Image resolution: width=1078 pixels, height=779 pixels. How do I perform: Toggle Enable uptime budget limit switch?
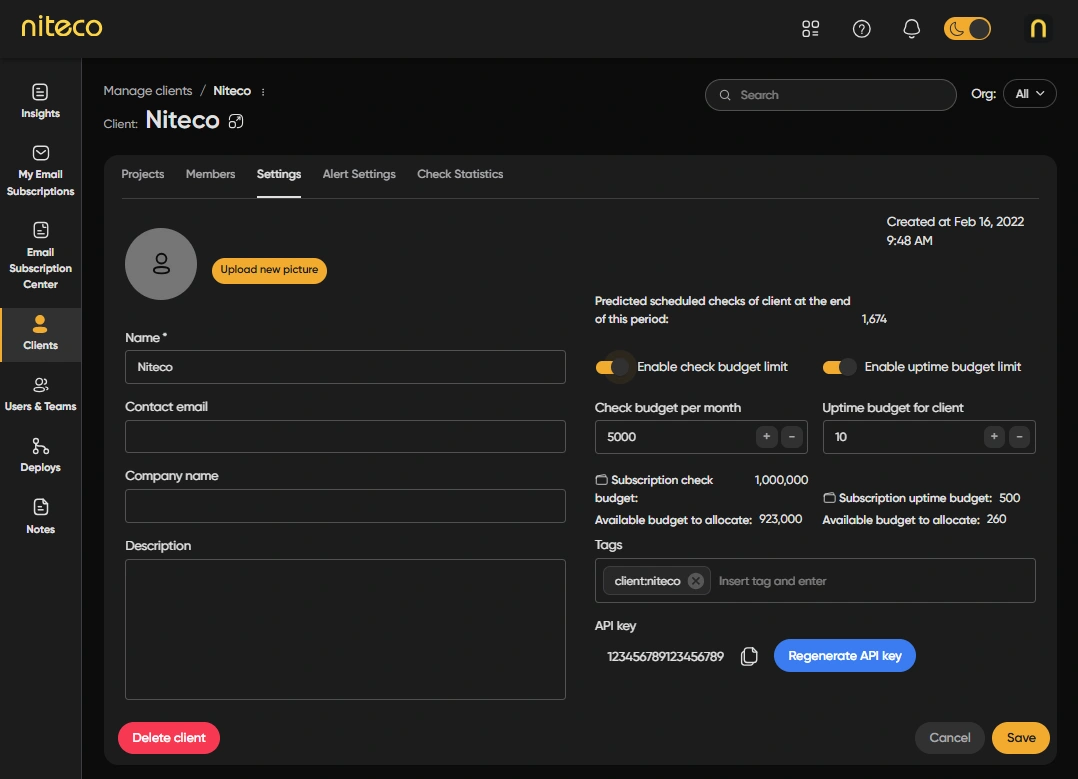point(839,367)
